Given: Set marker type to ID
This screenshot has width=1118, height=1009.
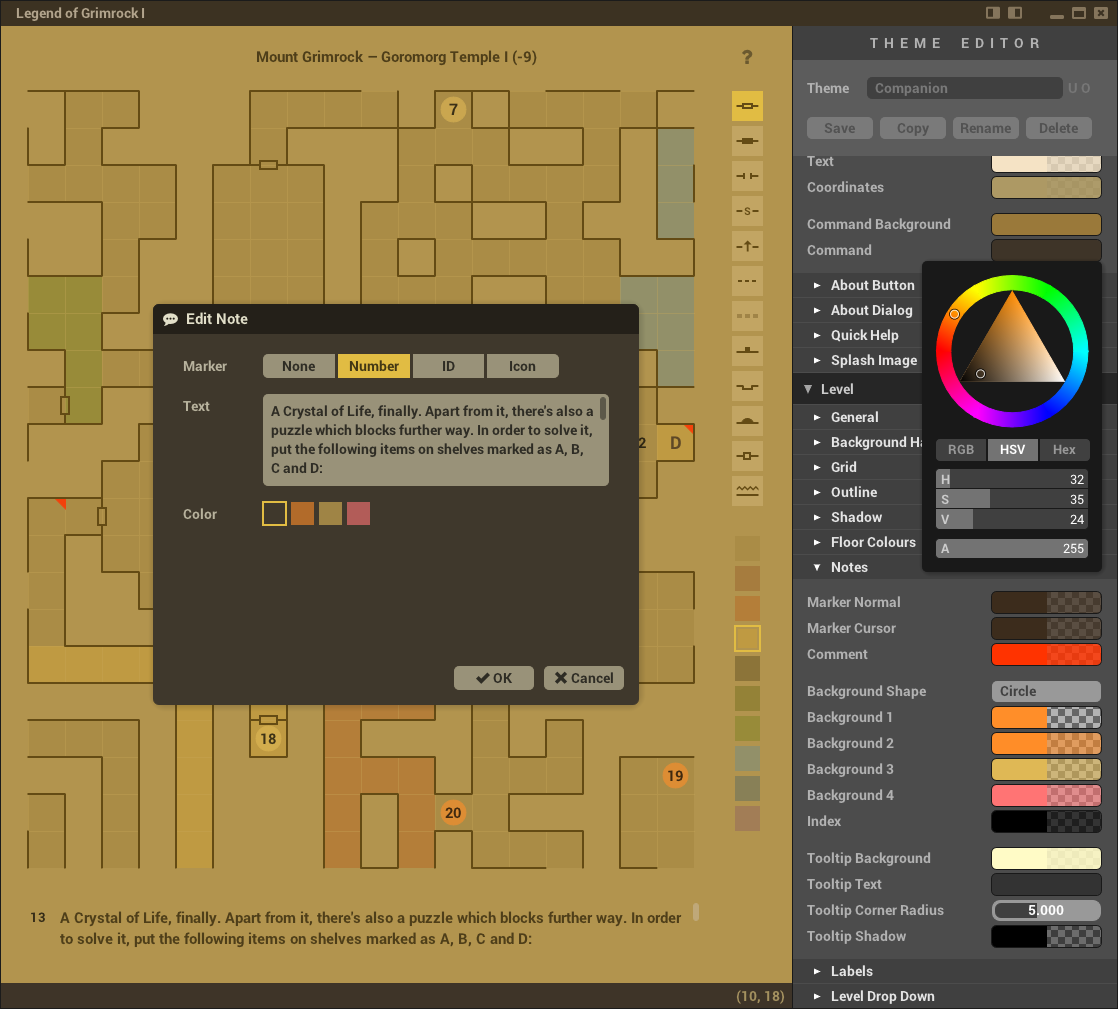Looking at the screenshot, I should click(x=448, y=366).
